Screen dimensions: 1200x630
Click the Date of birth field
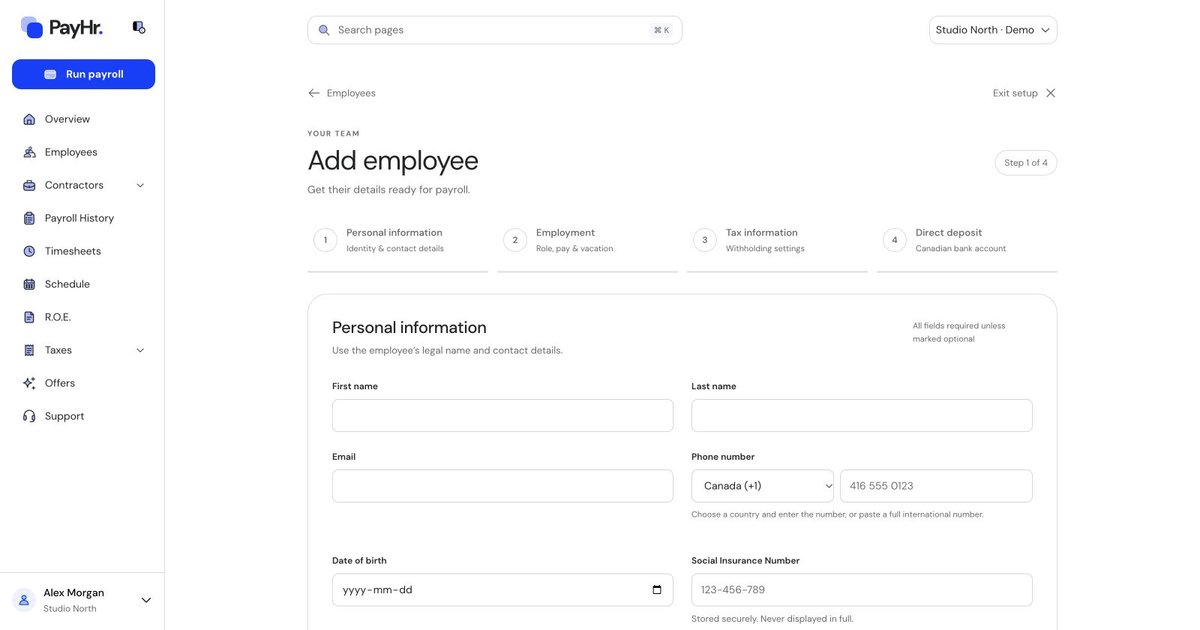coord(503,590)
